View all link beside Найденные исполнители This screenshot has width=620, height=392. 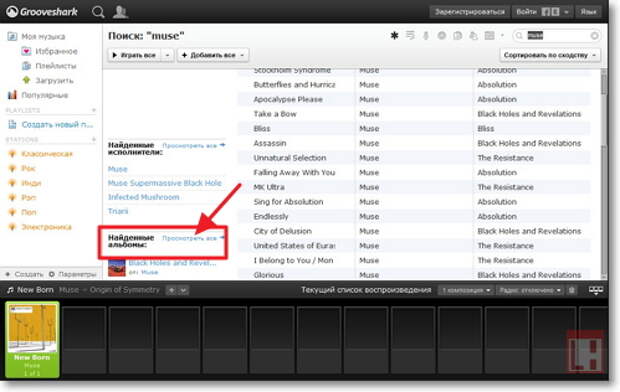point(193,146)
